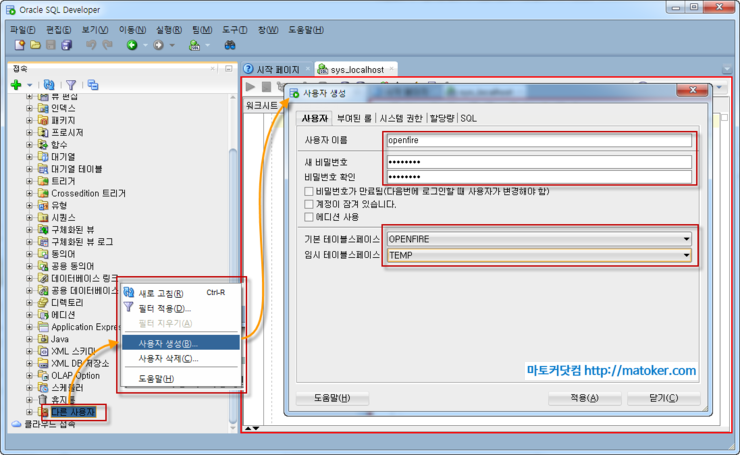The height and width of the screenshot is (455, 740).
Task: Expand the 유형 tree node
Action: pyautogui.click(x=29, y=205)
